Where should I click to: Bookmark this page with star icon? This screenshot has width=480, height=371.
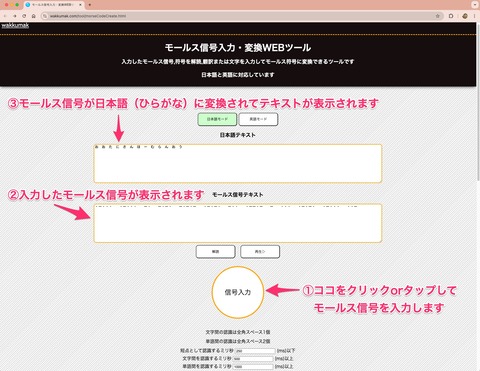tap(438, 16)
